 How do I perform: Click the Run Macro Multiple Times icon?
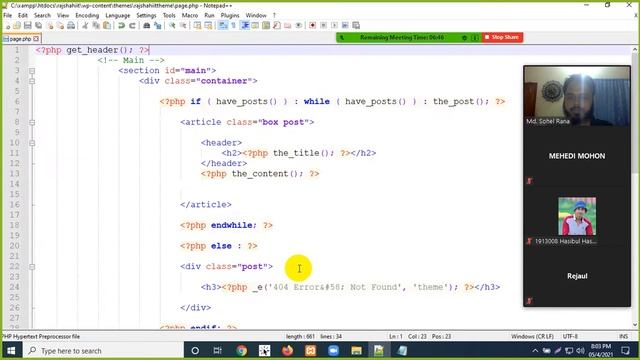(x=345, y=26)
